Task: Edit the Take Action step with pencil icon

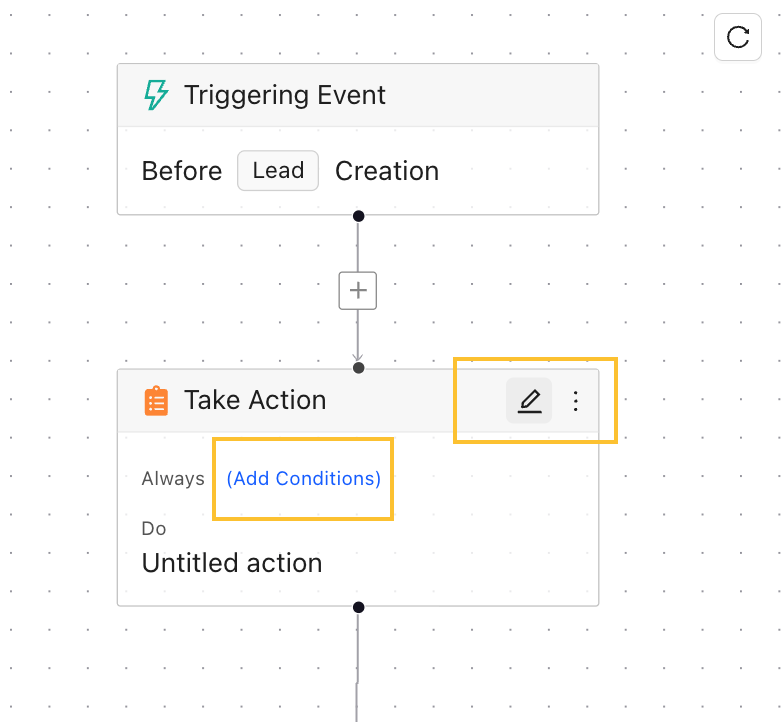Action: pos(529,401)
